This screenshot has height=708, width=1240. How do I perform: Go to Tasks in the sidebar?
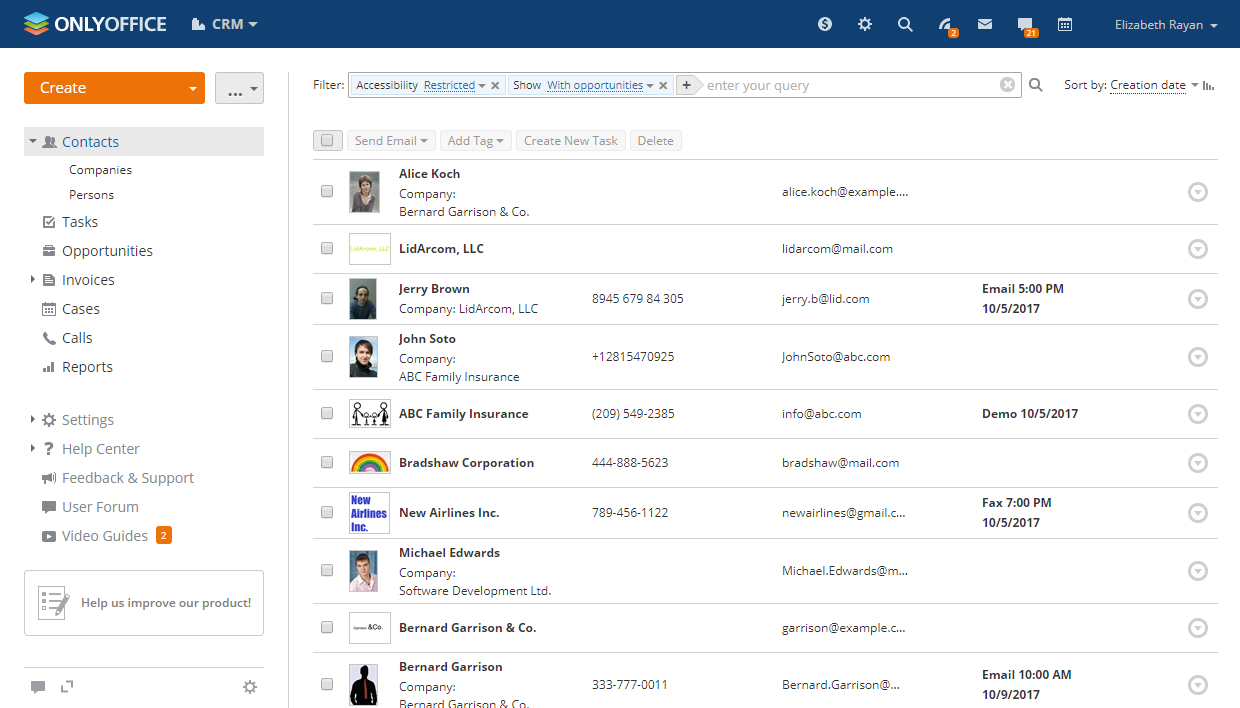80,222
